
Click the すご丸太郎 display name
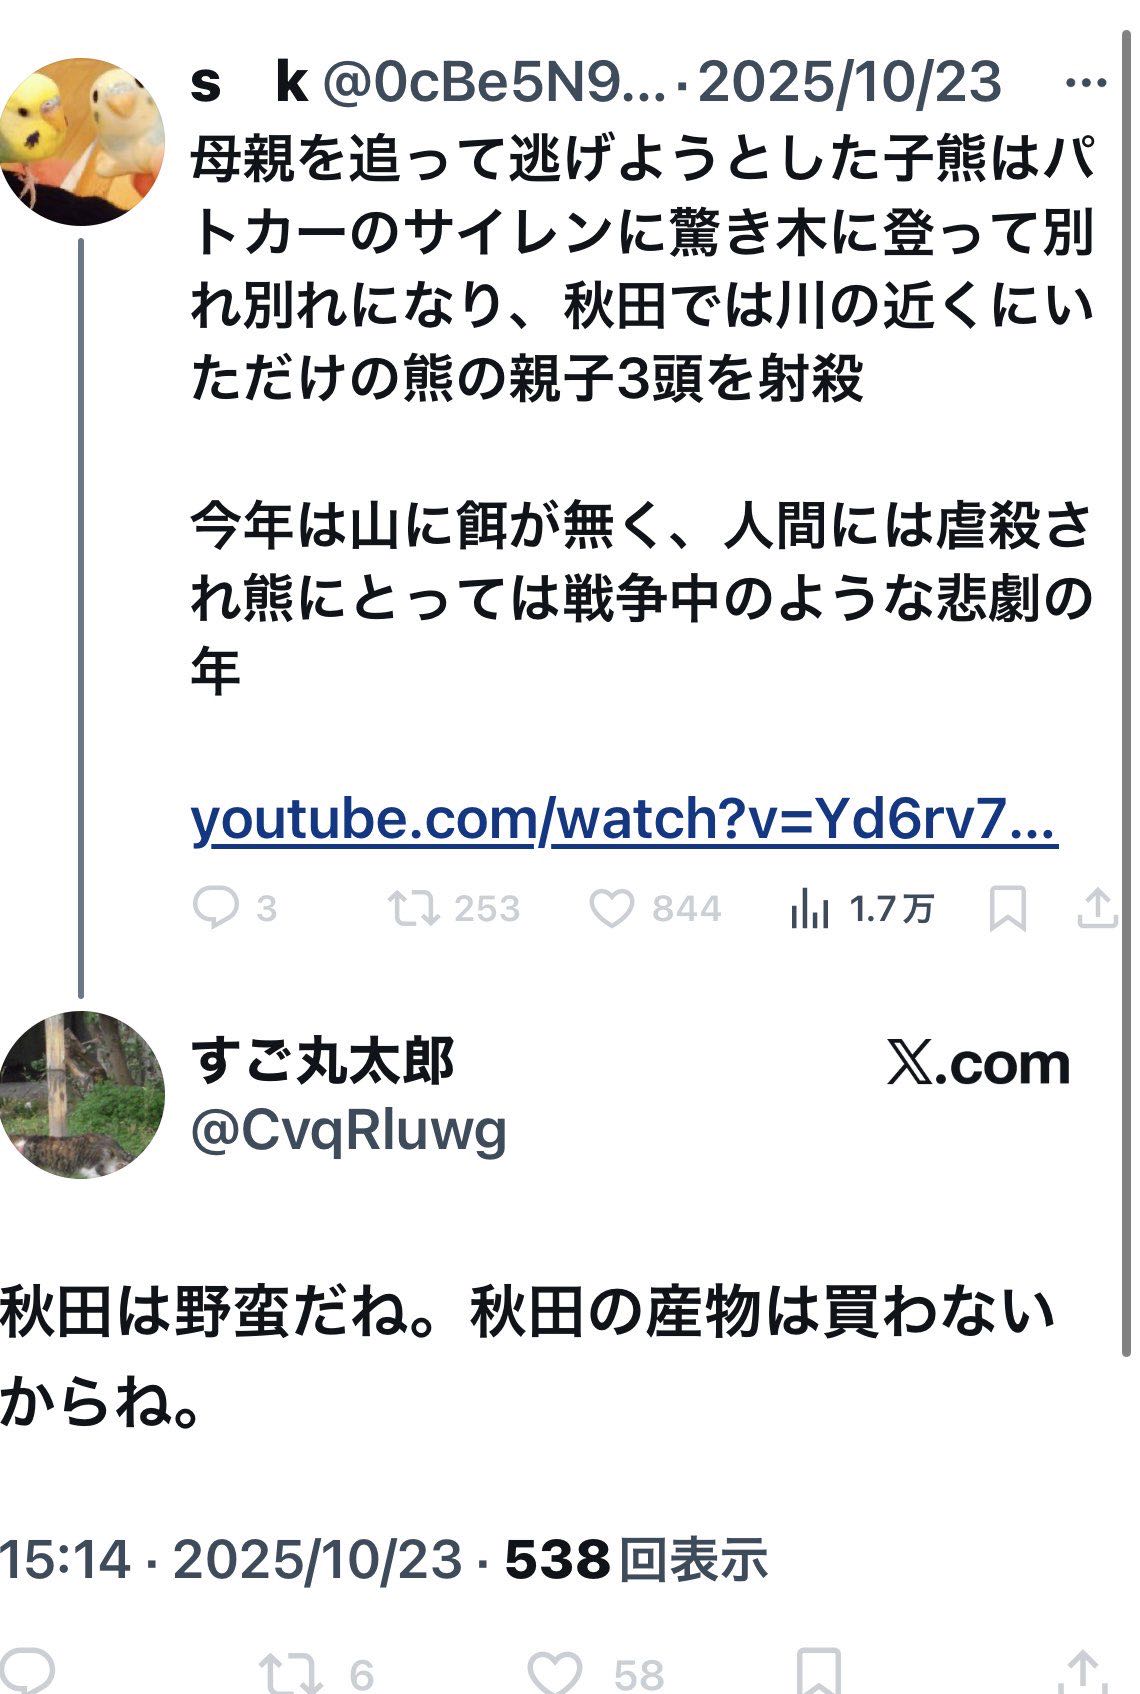click(322, 1061)
